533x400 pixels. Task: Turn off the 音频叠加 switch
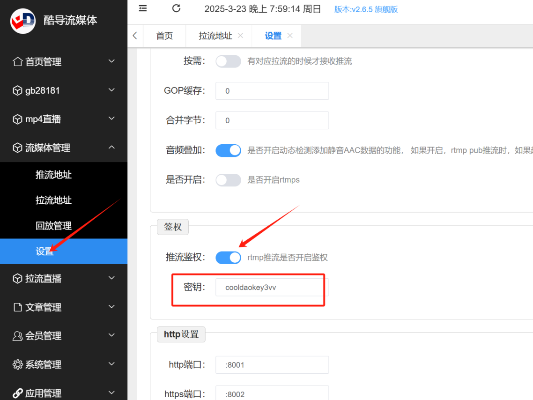228,150
